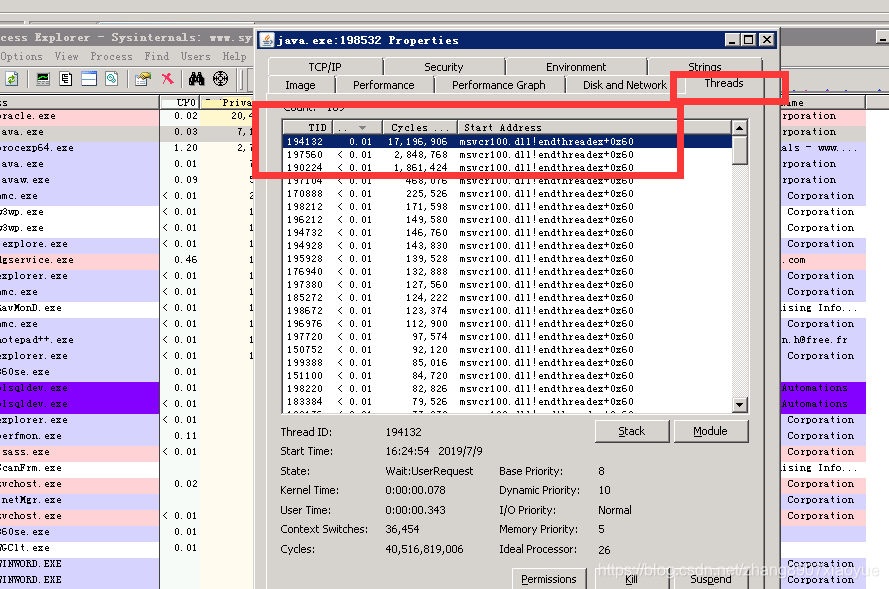
Task: Switch to the Disk and Network tab
Action: 625,85
